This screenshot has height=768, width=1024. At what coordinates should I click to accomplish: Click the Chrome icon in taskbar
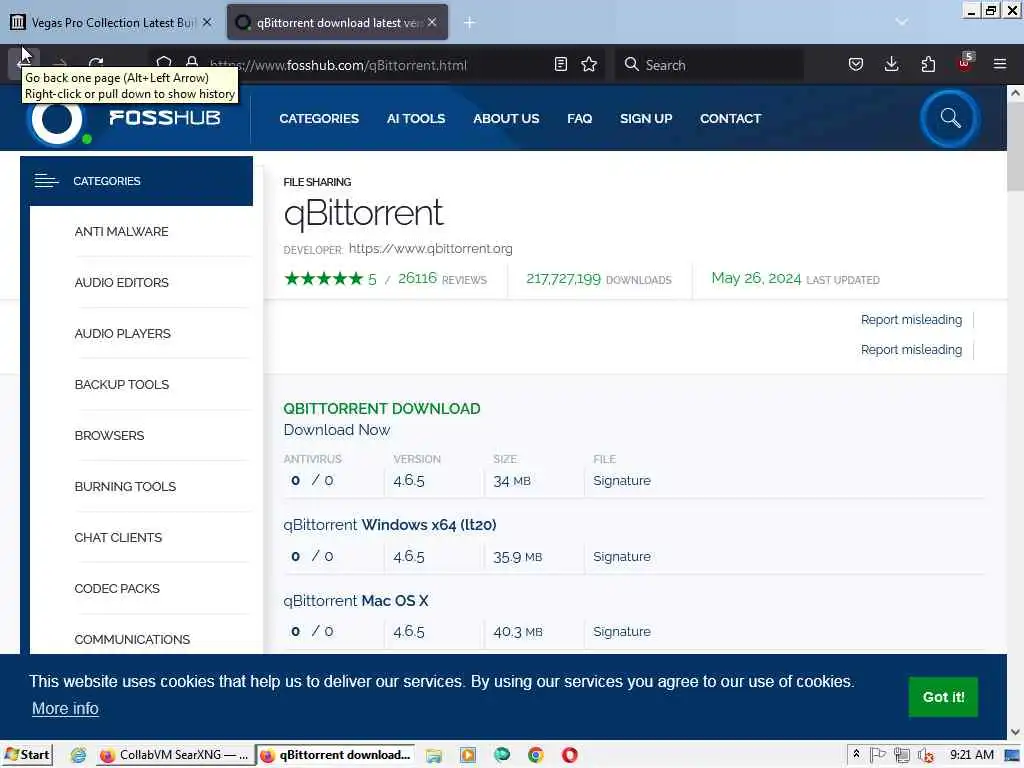click(536, 755)
